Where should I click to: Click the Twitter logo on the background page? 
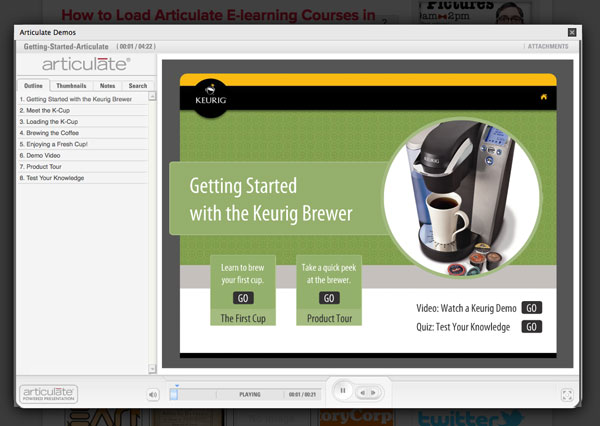tap(470, 418)
